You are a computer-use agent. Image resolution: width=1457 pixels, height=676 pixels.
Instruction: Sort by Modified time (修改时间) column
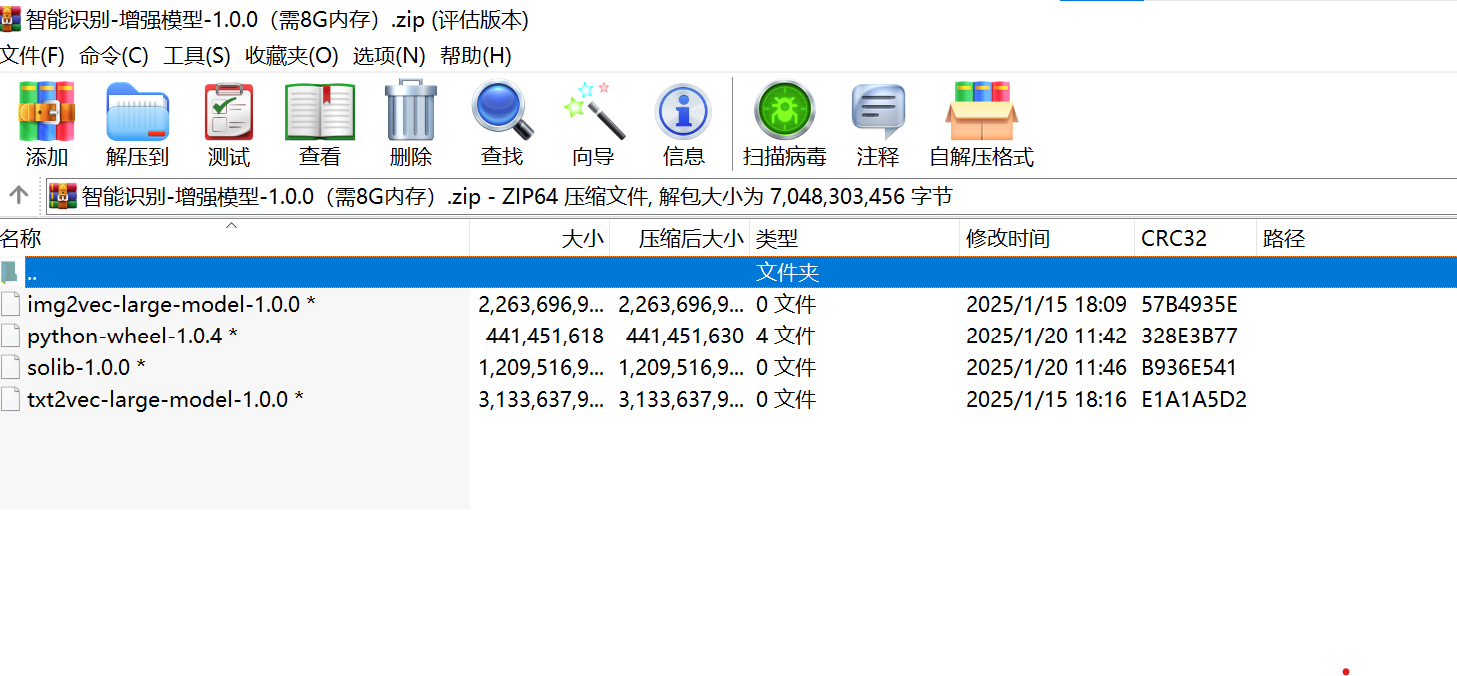[1047, 238]
